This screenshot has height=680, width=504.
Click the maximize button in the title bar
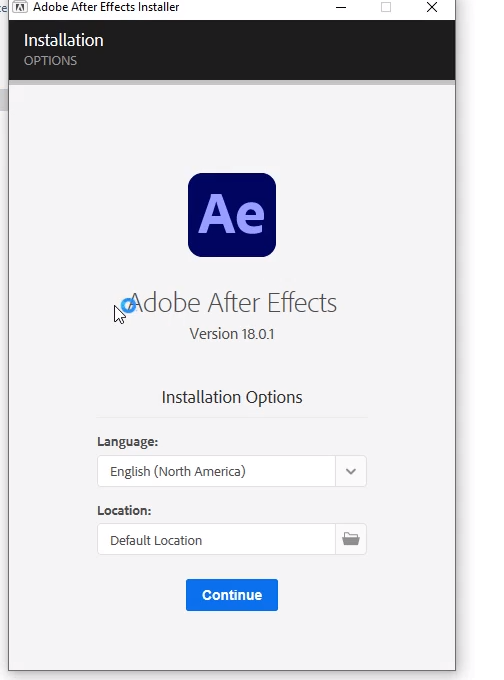(x=386, y=7)
